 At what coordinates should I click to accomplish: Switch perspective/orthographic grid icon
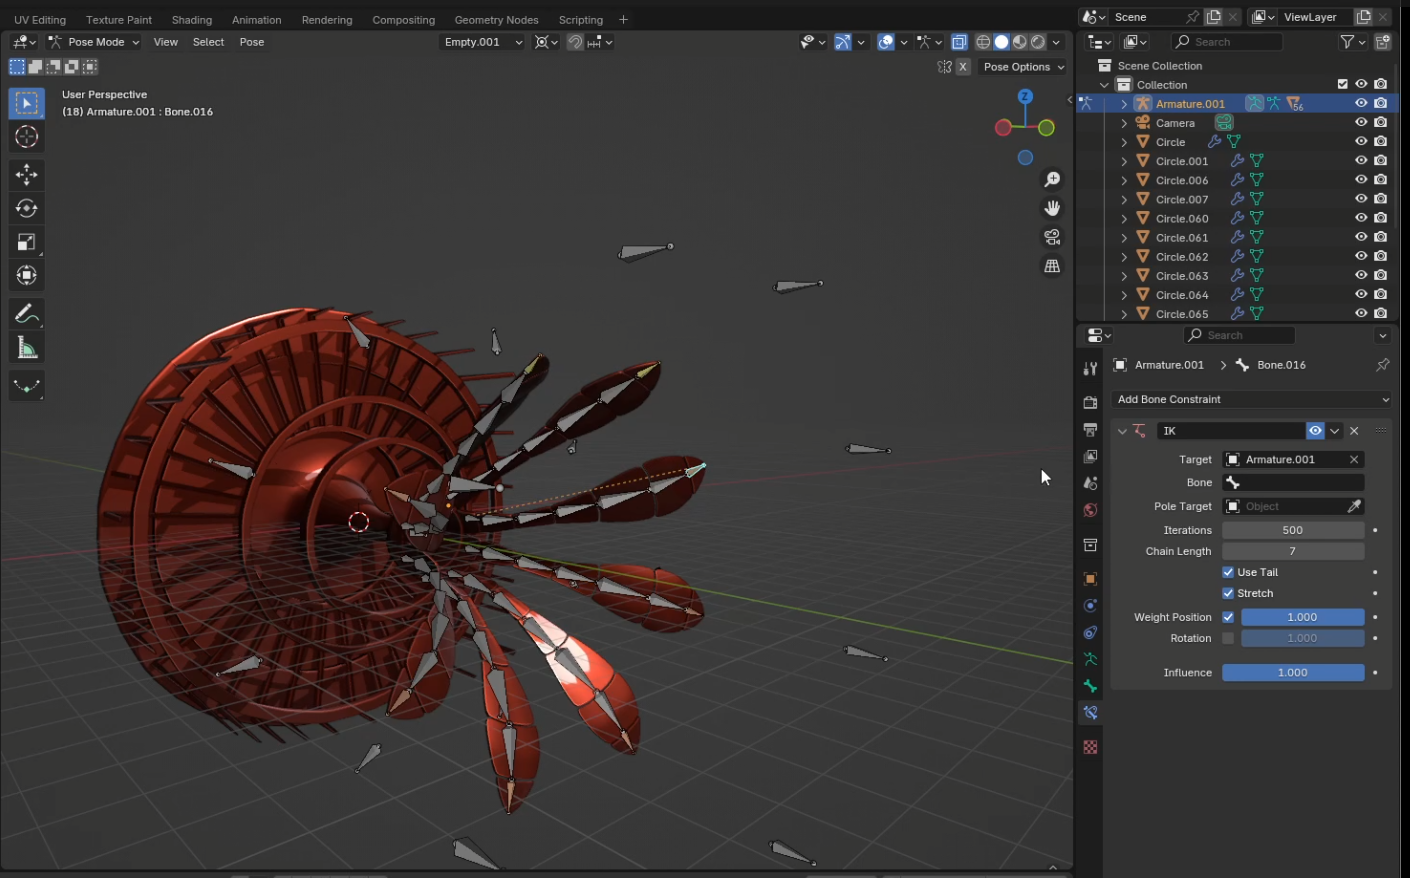click(1052, 266)
